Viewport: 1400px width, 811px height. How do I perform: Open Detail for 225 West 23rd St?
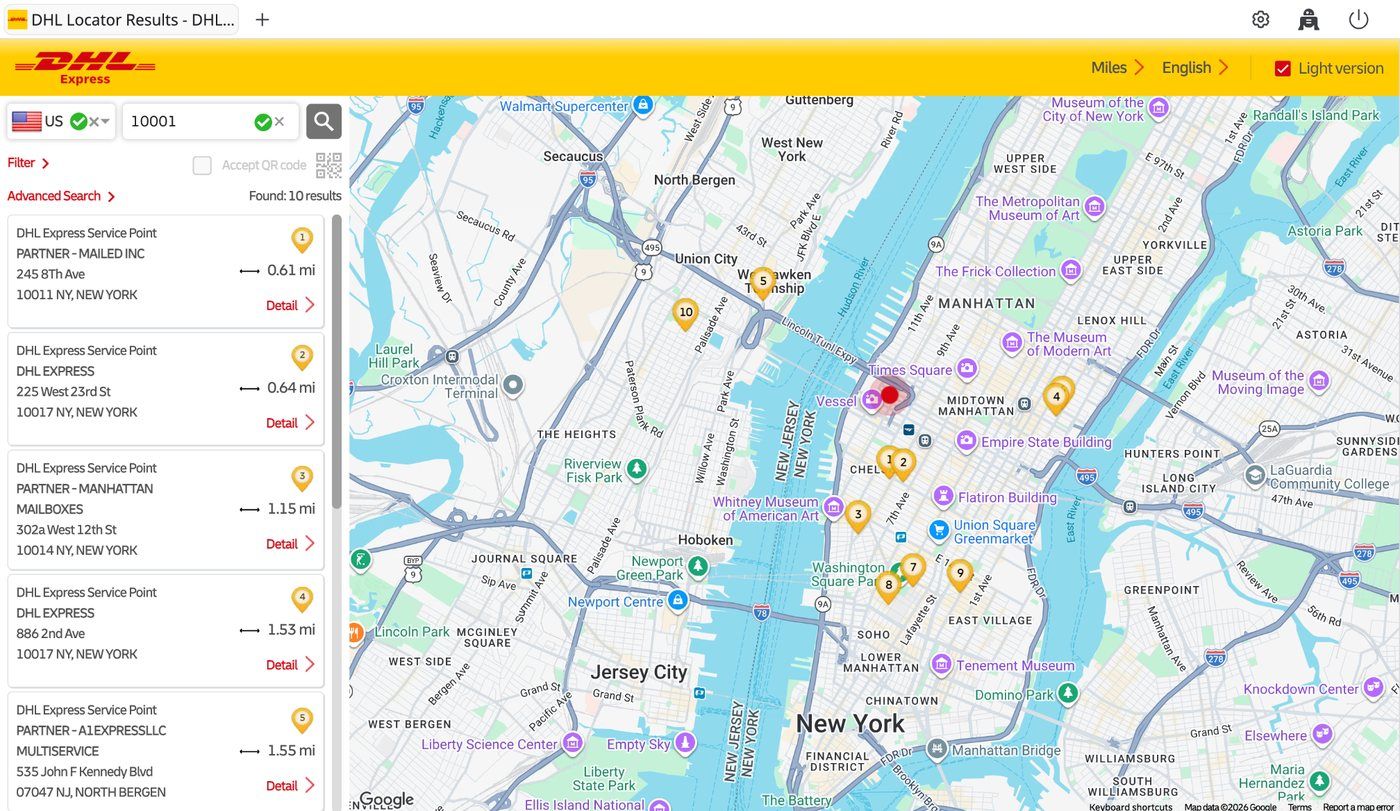point(290,423)
